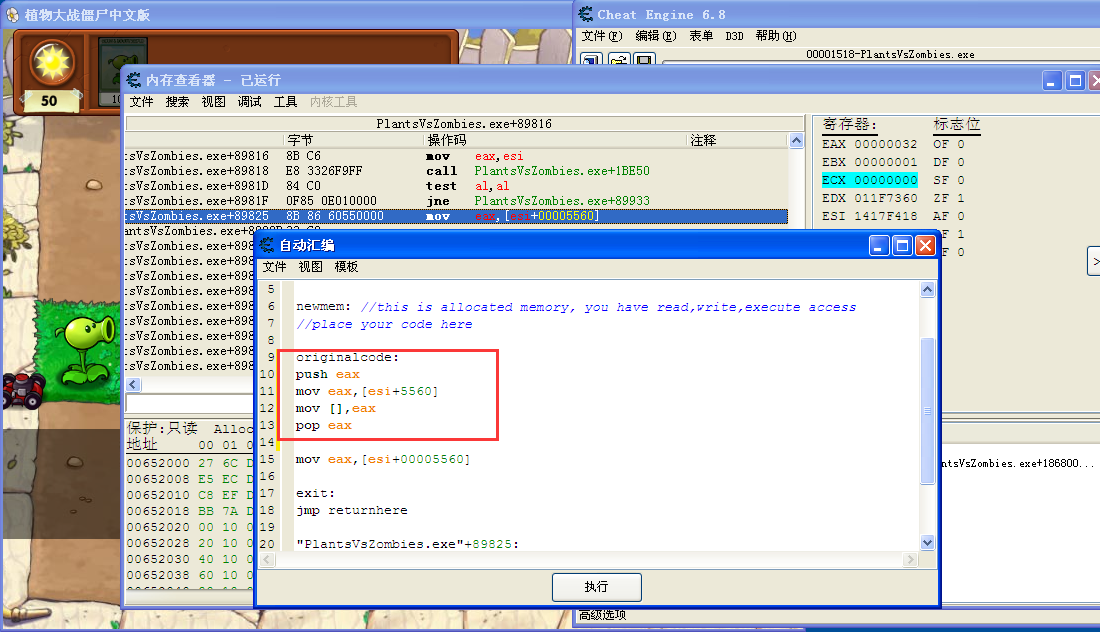Click 'newmem:' label line in editor
The image size is (1100, 632).
(323, 307)
